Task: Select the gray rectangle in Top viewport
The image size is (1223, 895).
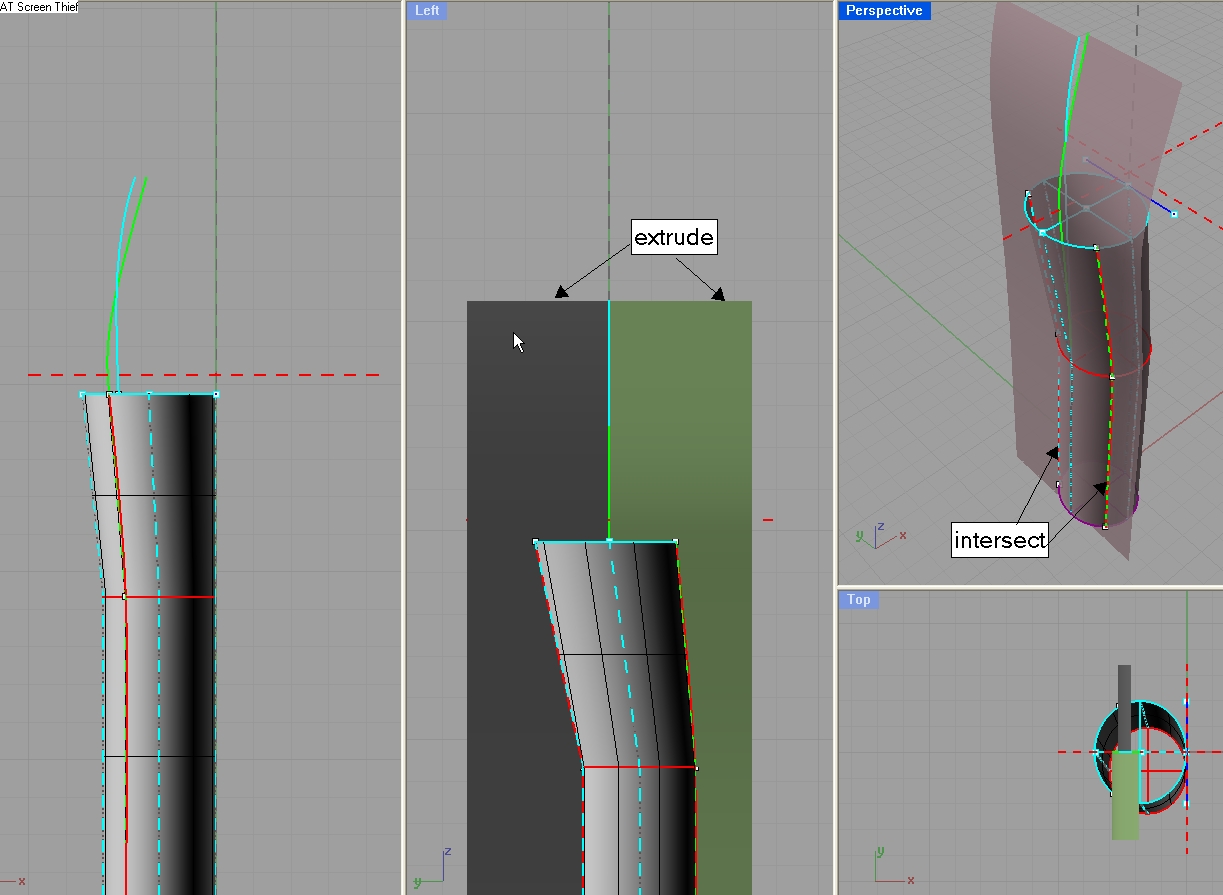Action: (1124, 685)
